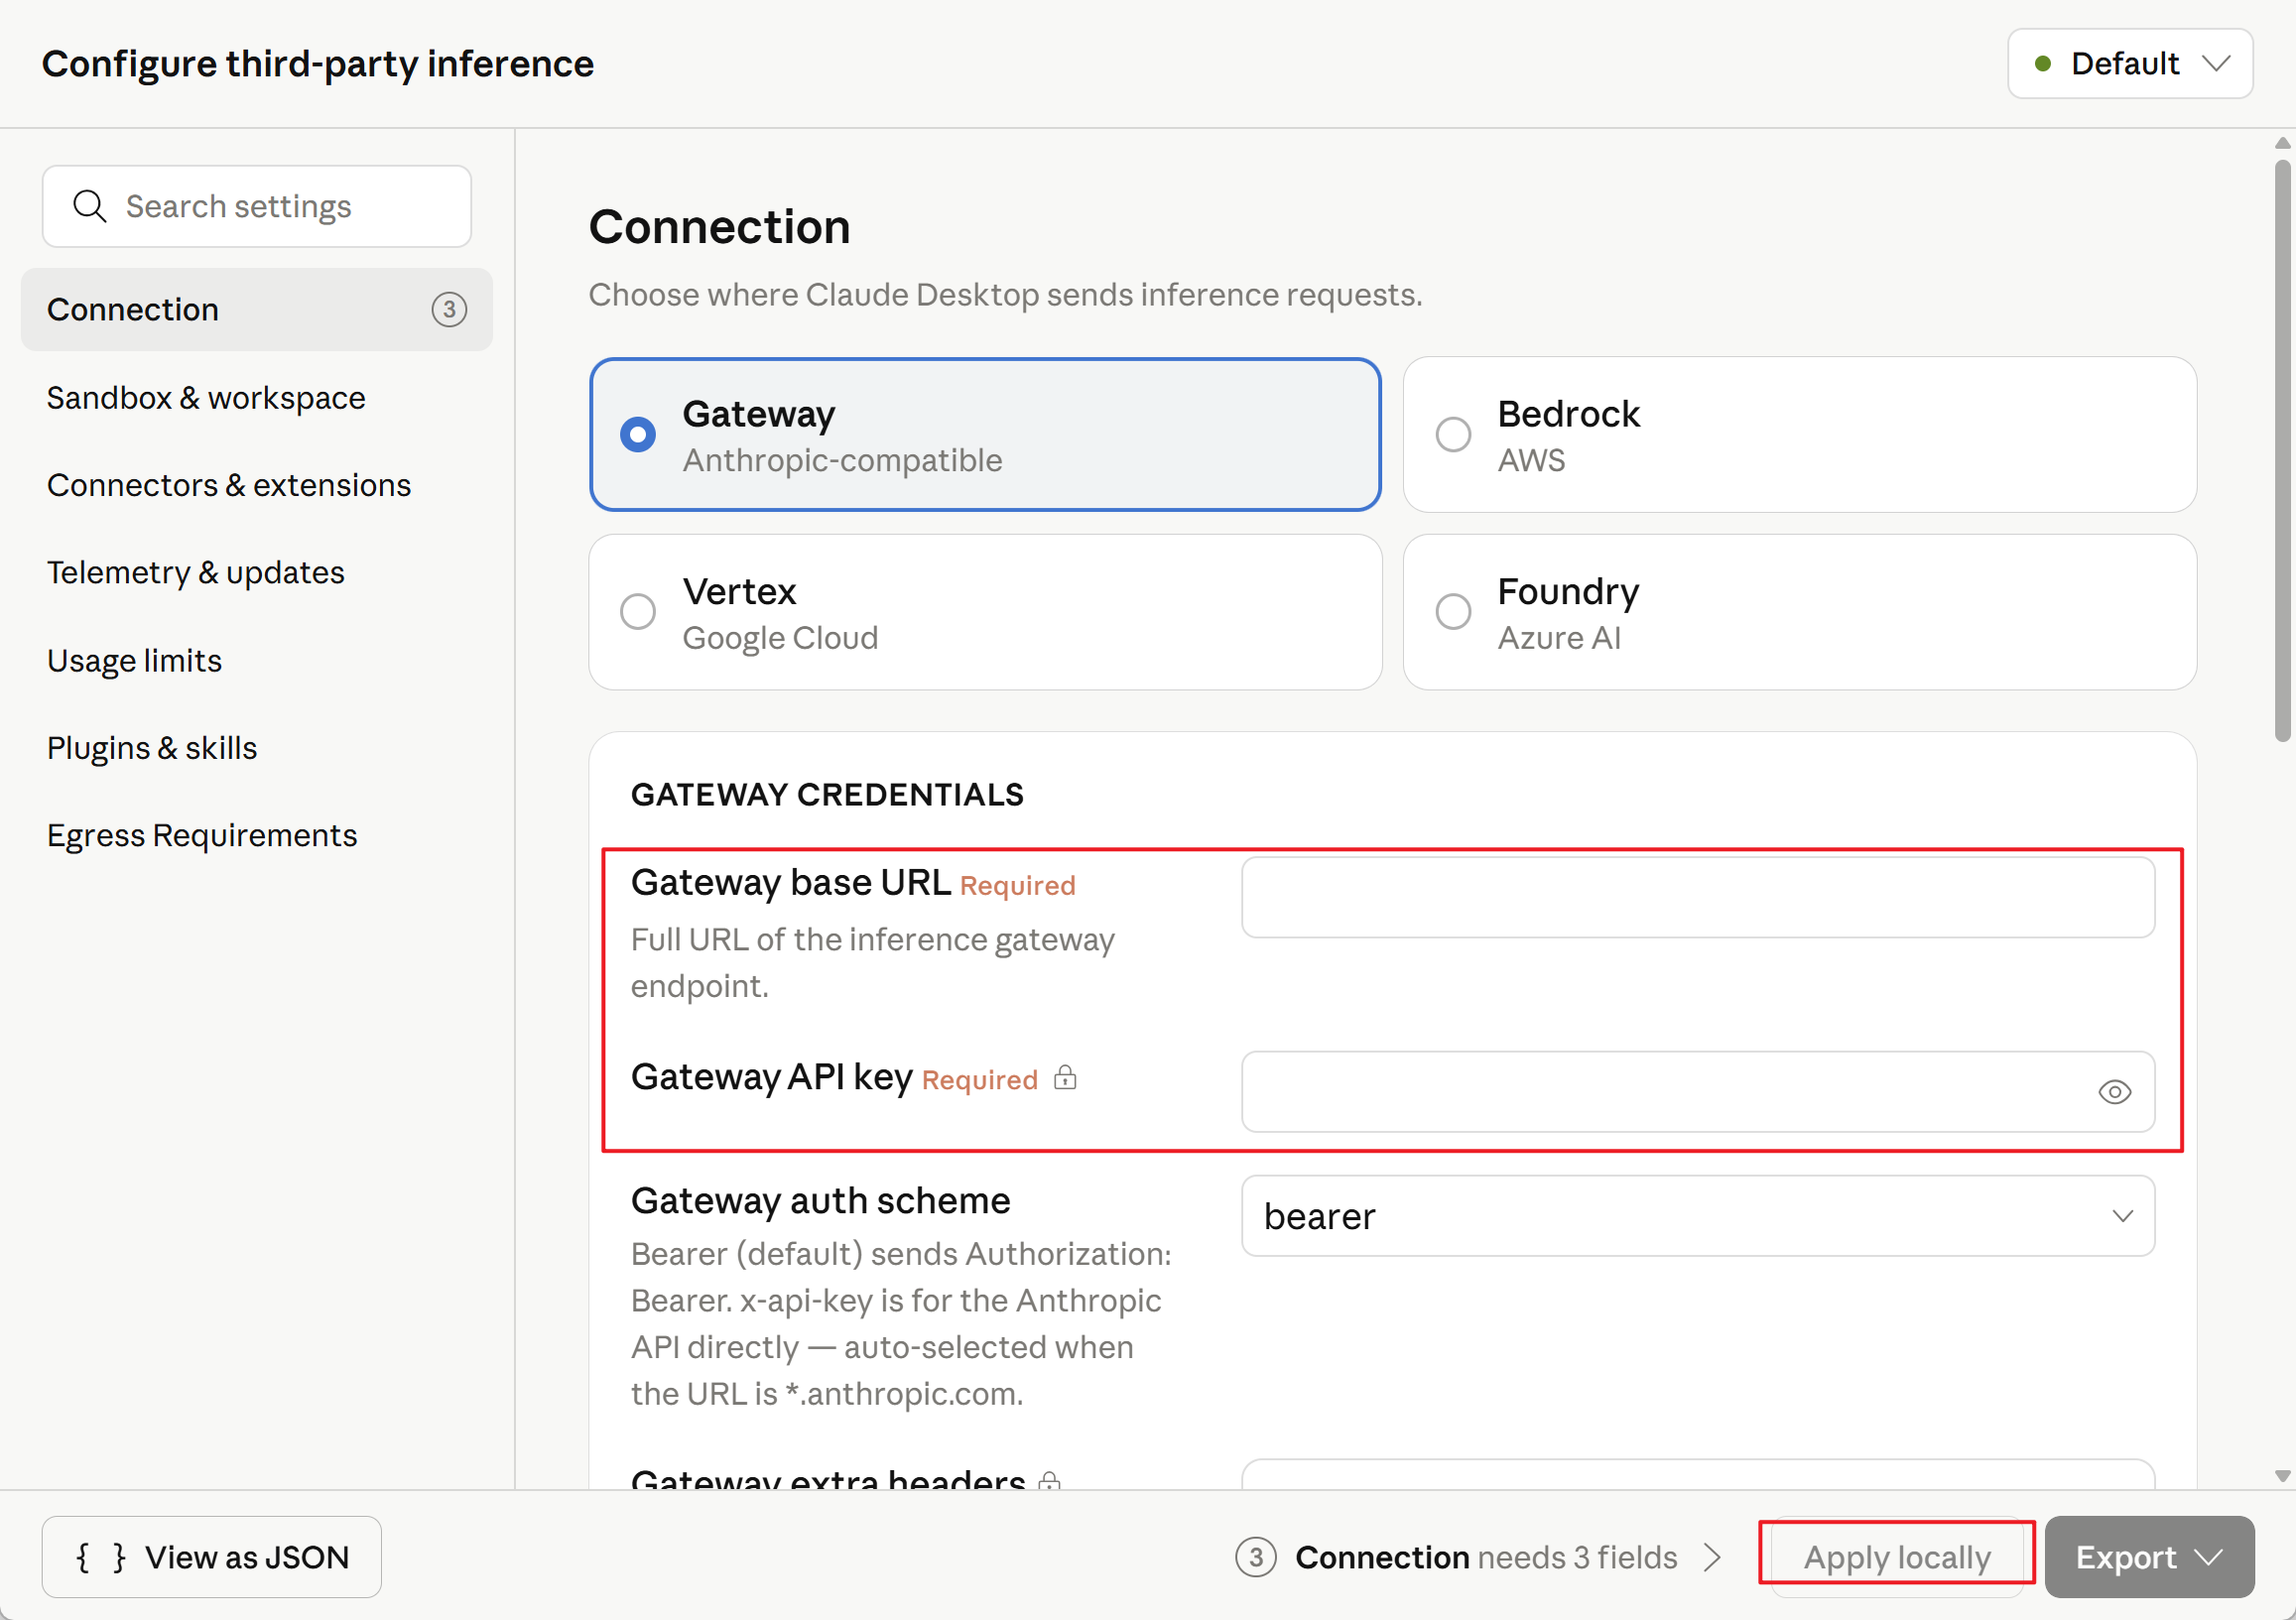Click the search magnifier icon
The image size is (2296, 1620).
point(89,206)
